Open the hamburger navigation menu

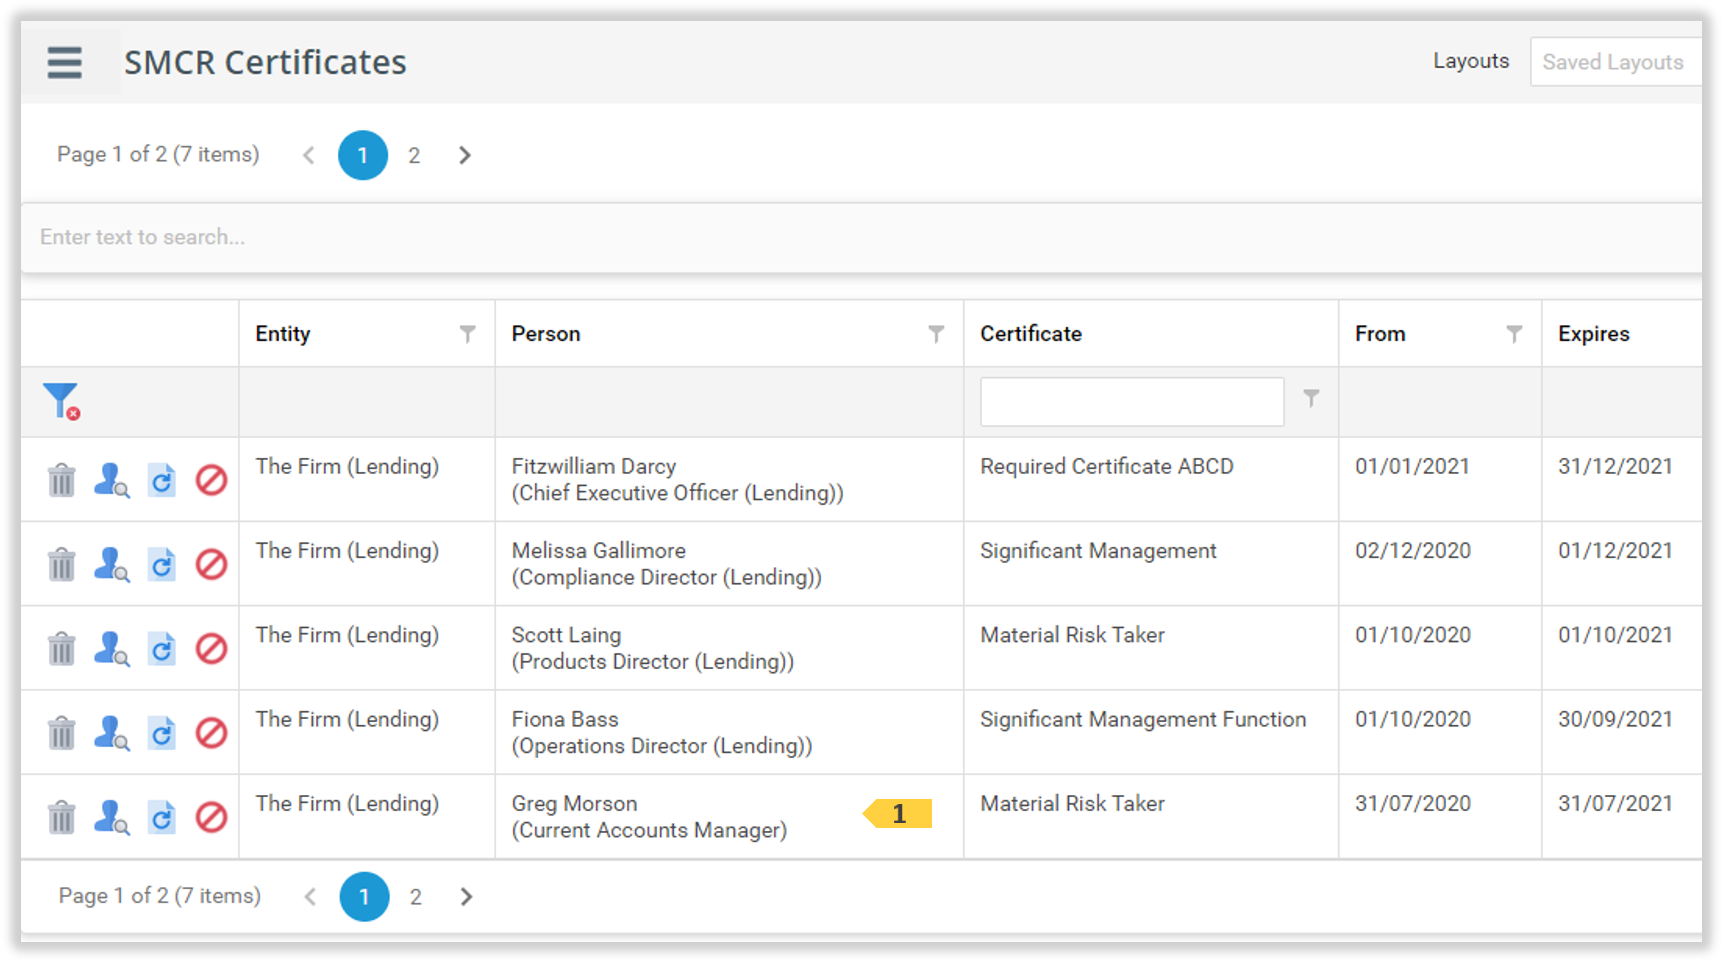[65, 63]
